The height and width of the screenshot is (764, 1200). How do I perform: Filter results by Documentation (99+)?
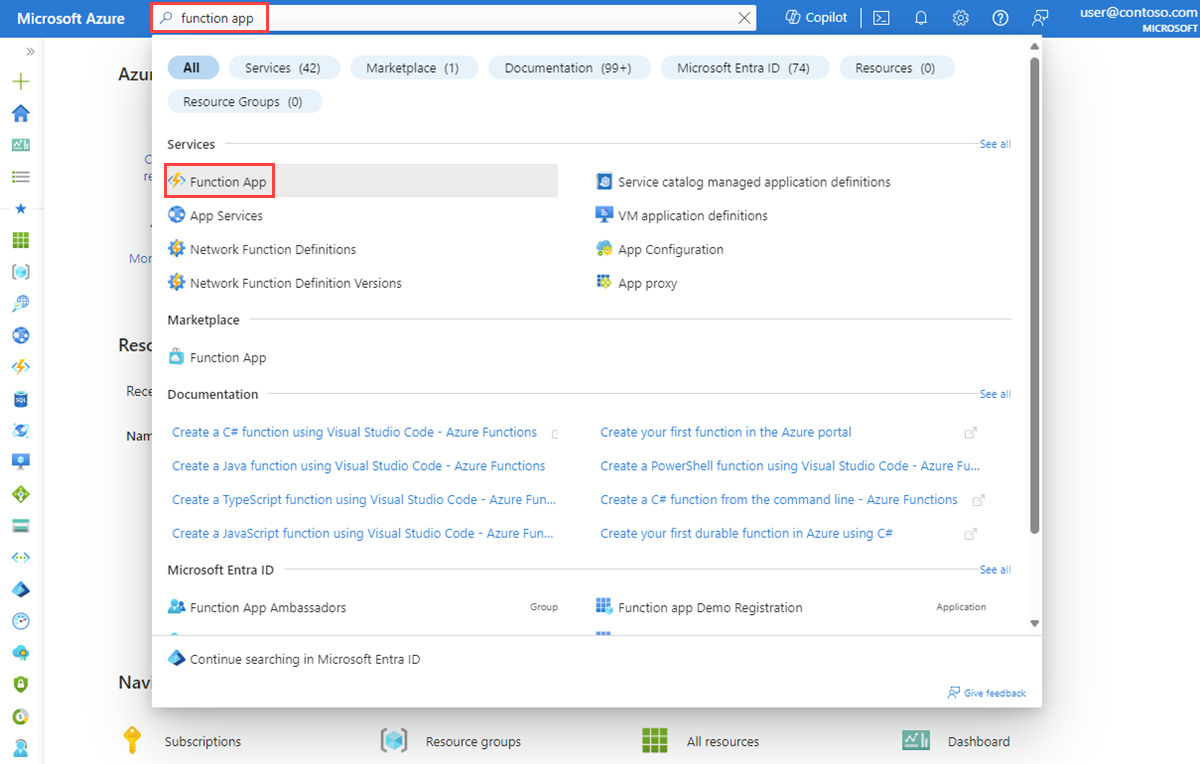[x=568, y=68]
